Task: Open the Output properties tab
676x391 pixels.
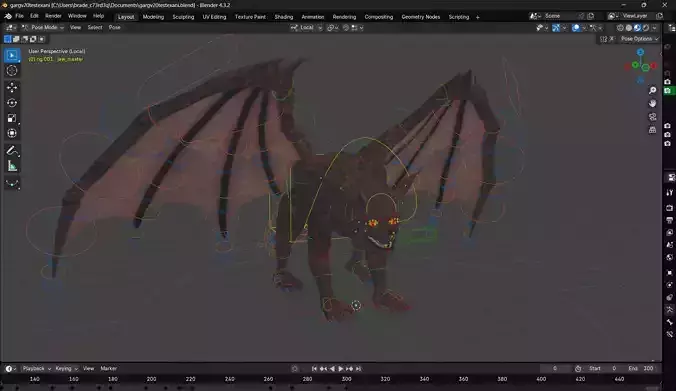Action: point(670,220)
